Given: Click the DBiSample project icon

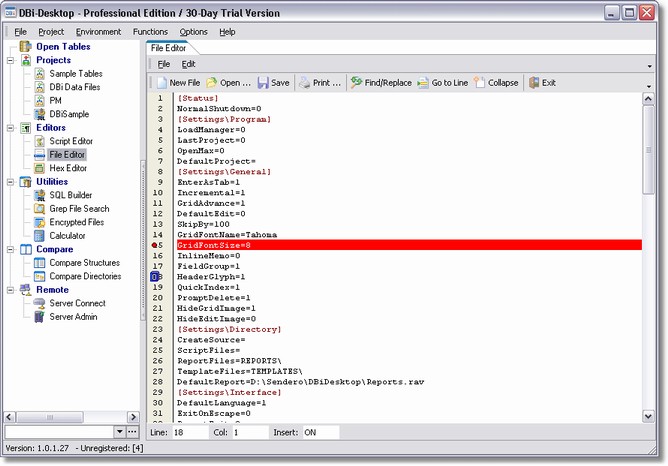Looking at the screenshot, I should click(40, 114).
